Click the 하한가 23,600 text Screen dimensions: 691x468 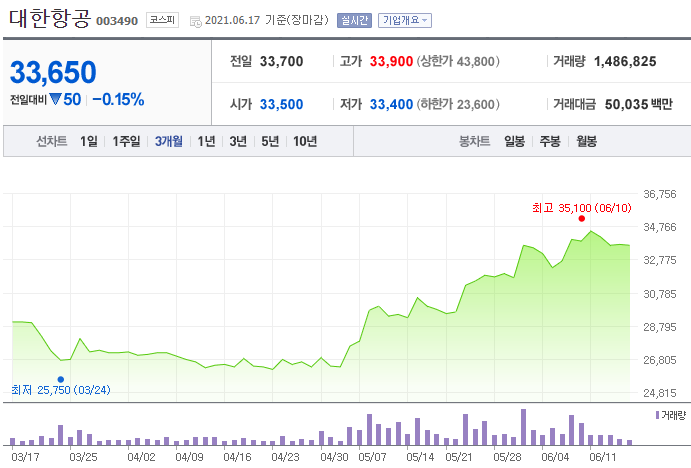pyautogui.click(x=458, y=104)
